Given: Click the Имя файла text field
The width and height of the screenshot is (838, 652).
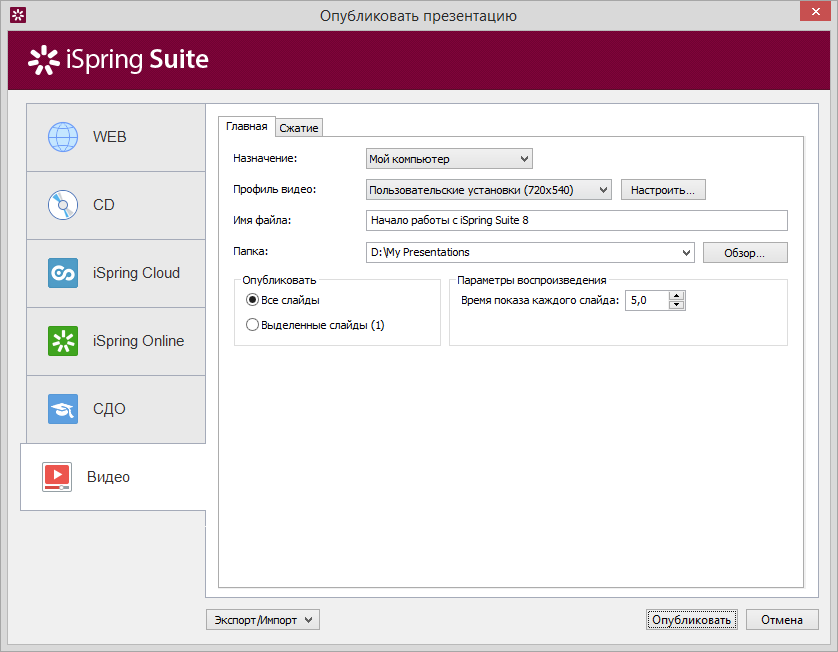Looking at the screenshot, I should coord(577,220).
